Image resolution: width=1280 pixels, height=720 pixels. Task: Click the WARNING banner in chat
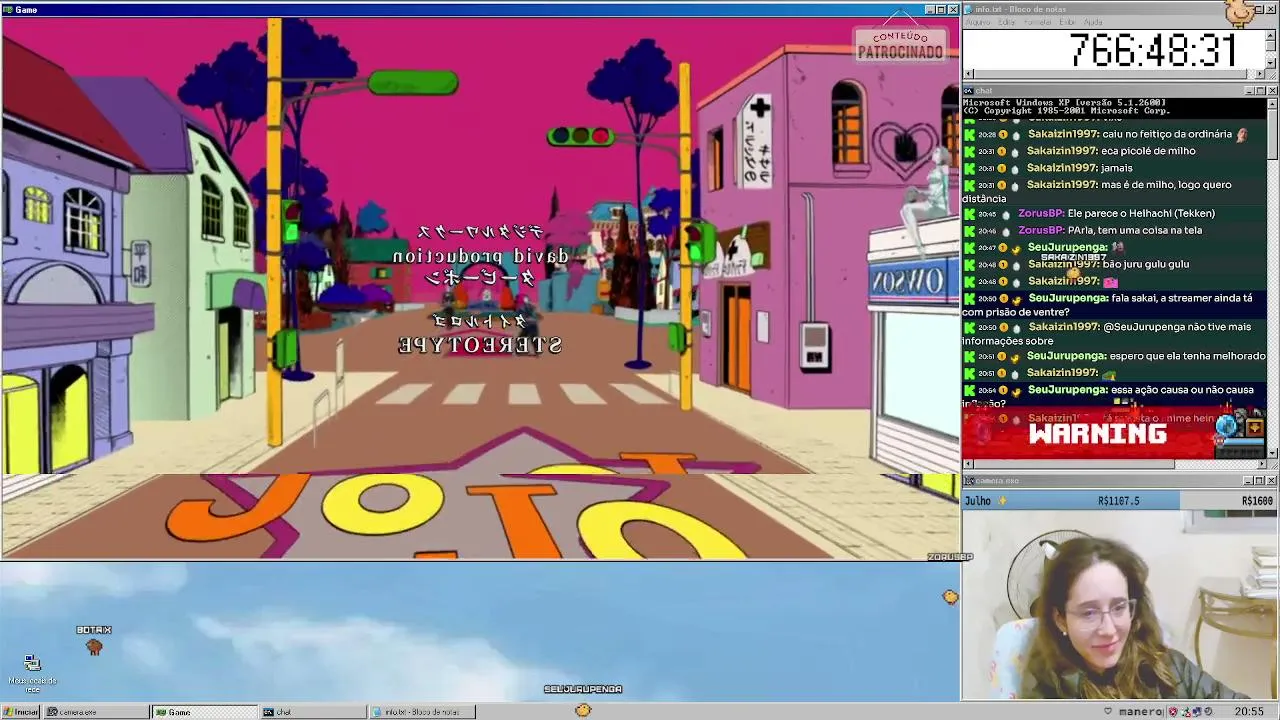click(1098, 433)
